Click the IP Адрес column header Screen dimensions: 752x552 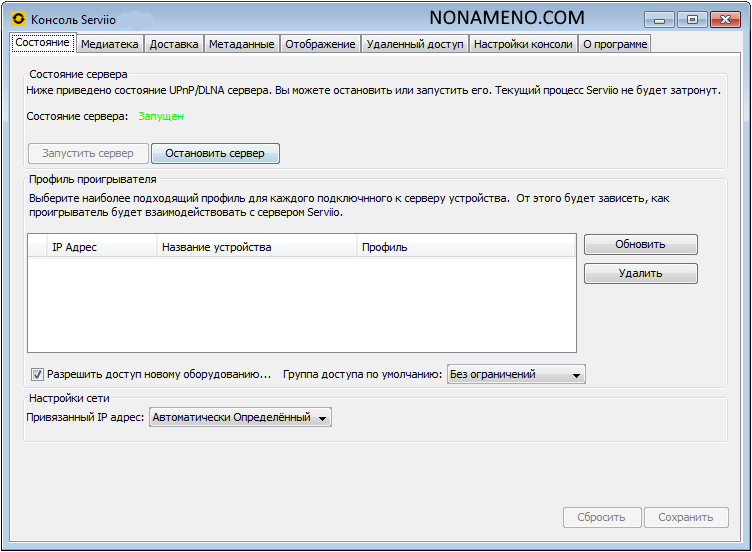(x=92, y=247)
